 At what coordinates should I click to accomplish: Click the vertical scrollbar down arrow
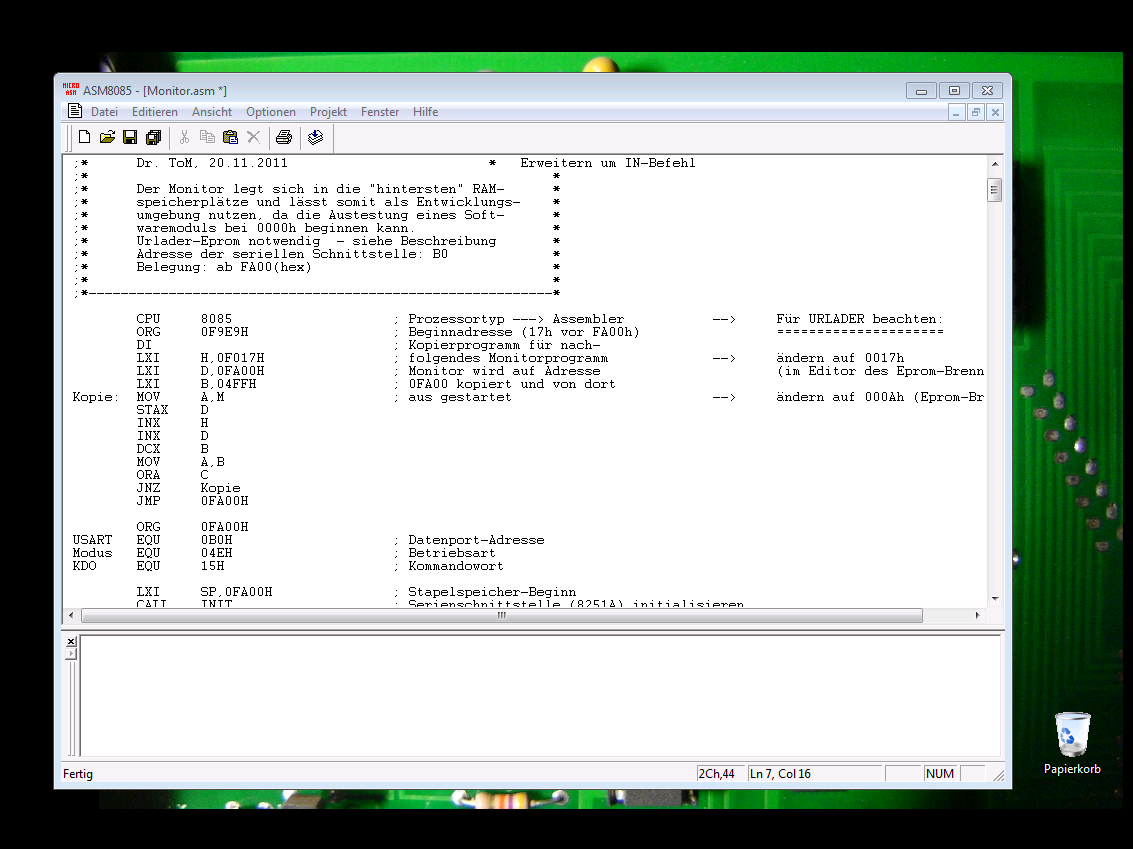click(995, 598)
